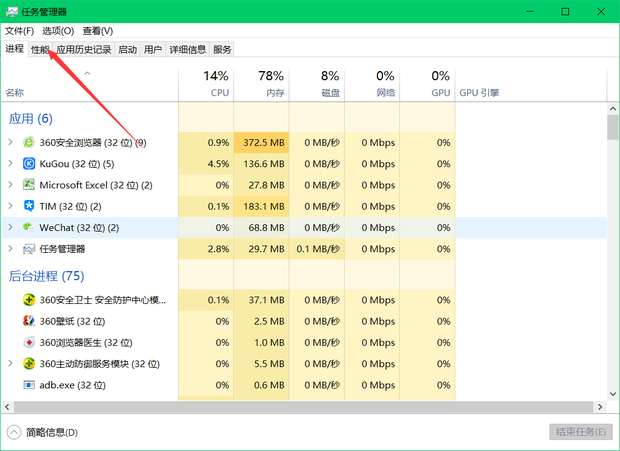Switch to the 用户 tab
This screenshot has height=451, width=620.
(x=153, y=49)
